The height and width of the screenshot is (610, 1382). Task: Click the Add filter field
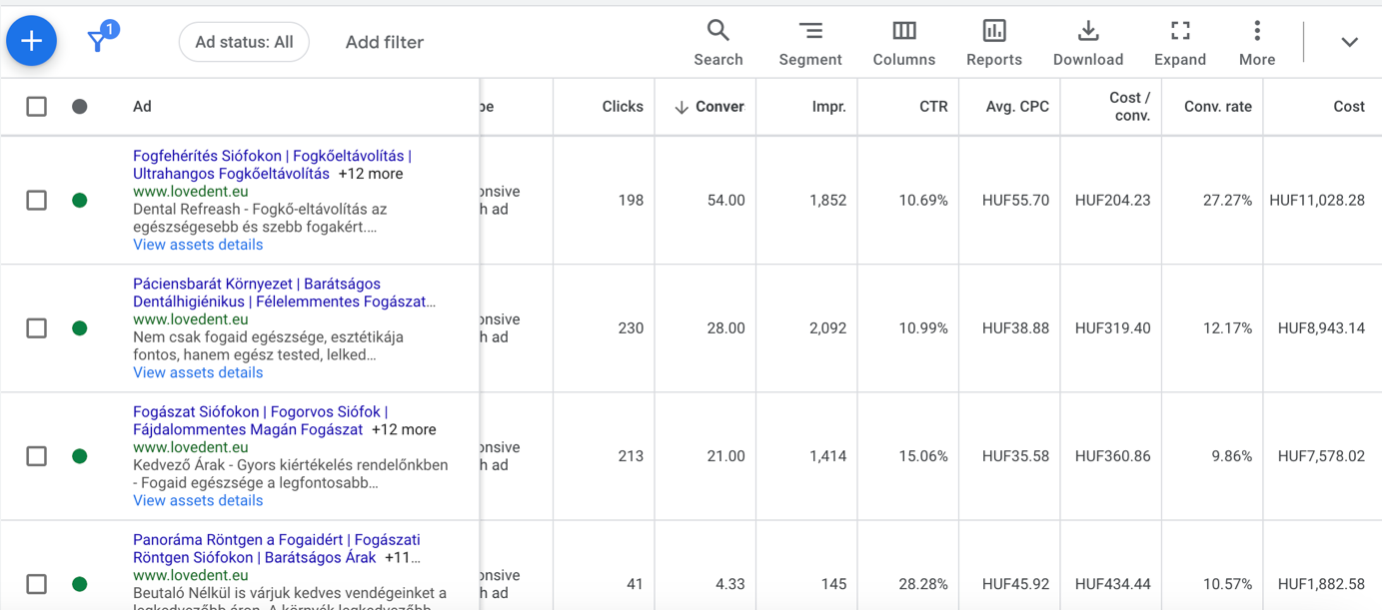point(384,42)
